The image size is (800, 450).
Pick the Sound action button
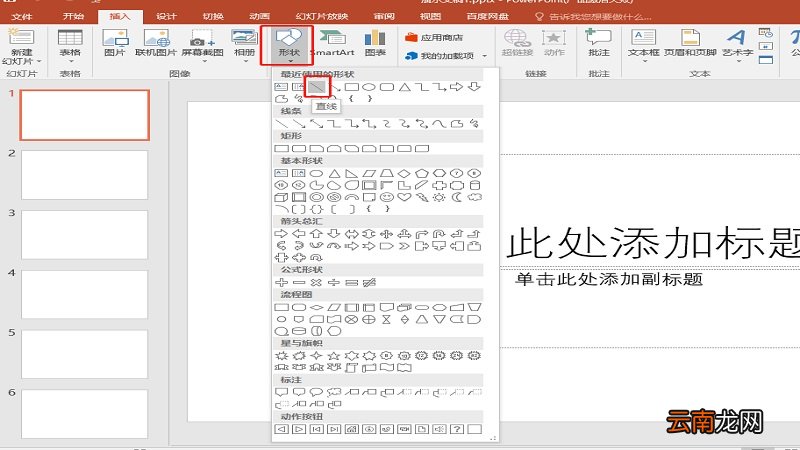coord(439,429)
